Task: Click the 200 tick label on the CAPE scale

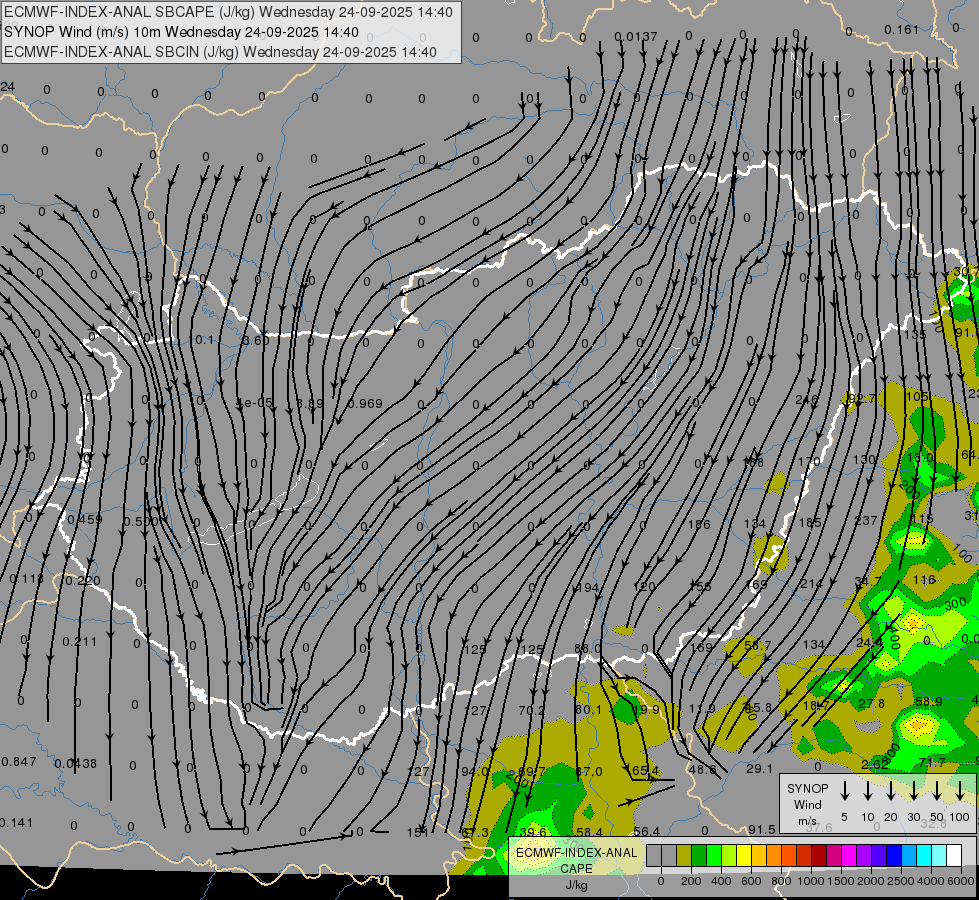Action: point(691,881)
